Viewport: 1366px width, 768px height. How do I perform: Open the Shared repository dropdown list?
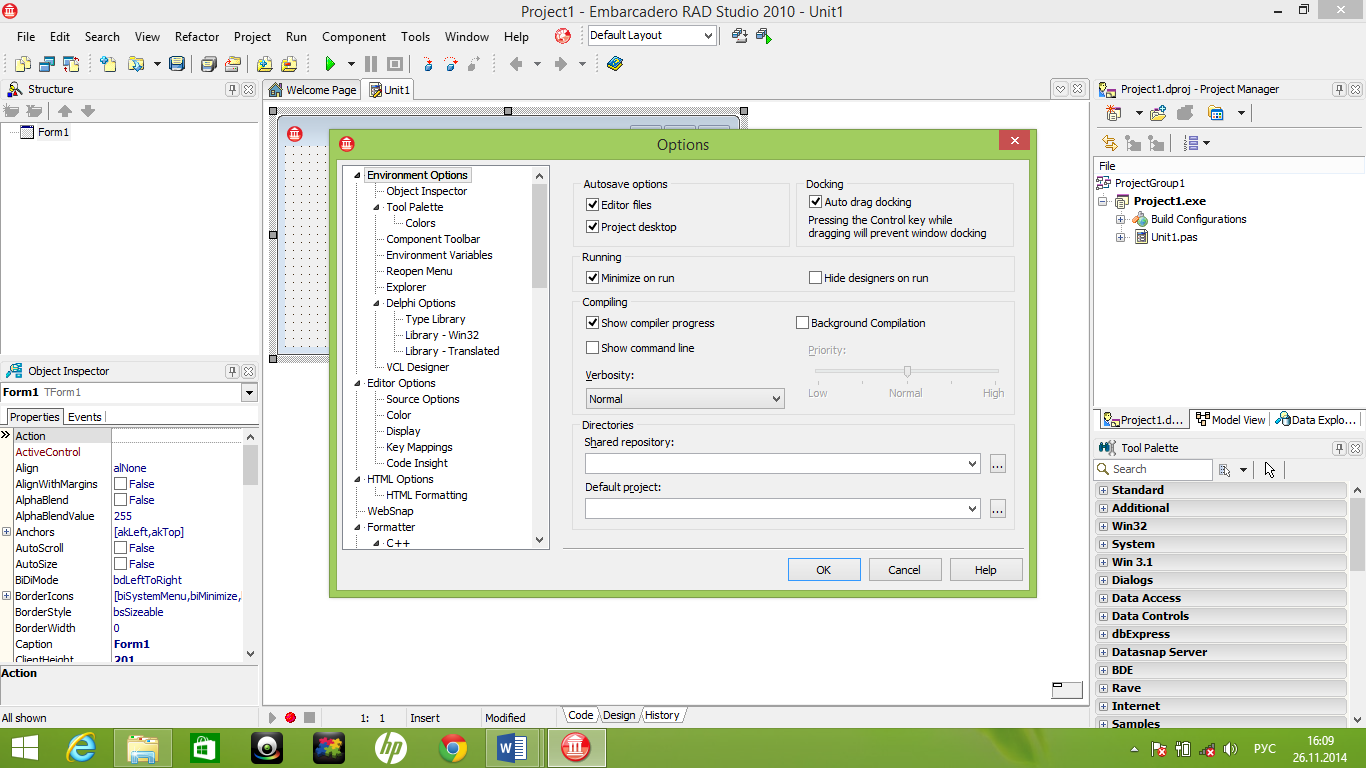click(972, 464)
